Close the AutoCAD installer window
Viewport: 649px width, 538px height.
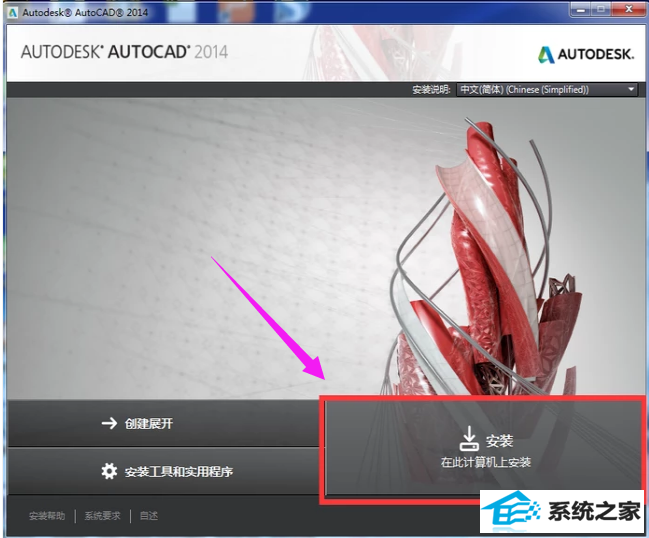pos(628,10)
